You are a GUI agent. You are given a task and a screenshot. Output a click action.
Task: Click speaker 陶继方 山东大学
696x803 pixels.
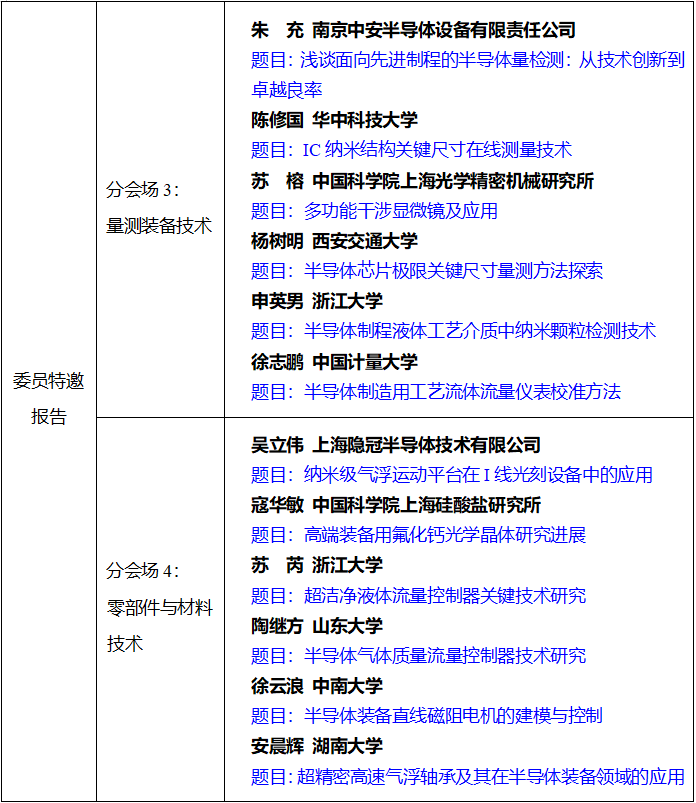click(x=316, y=626)
